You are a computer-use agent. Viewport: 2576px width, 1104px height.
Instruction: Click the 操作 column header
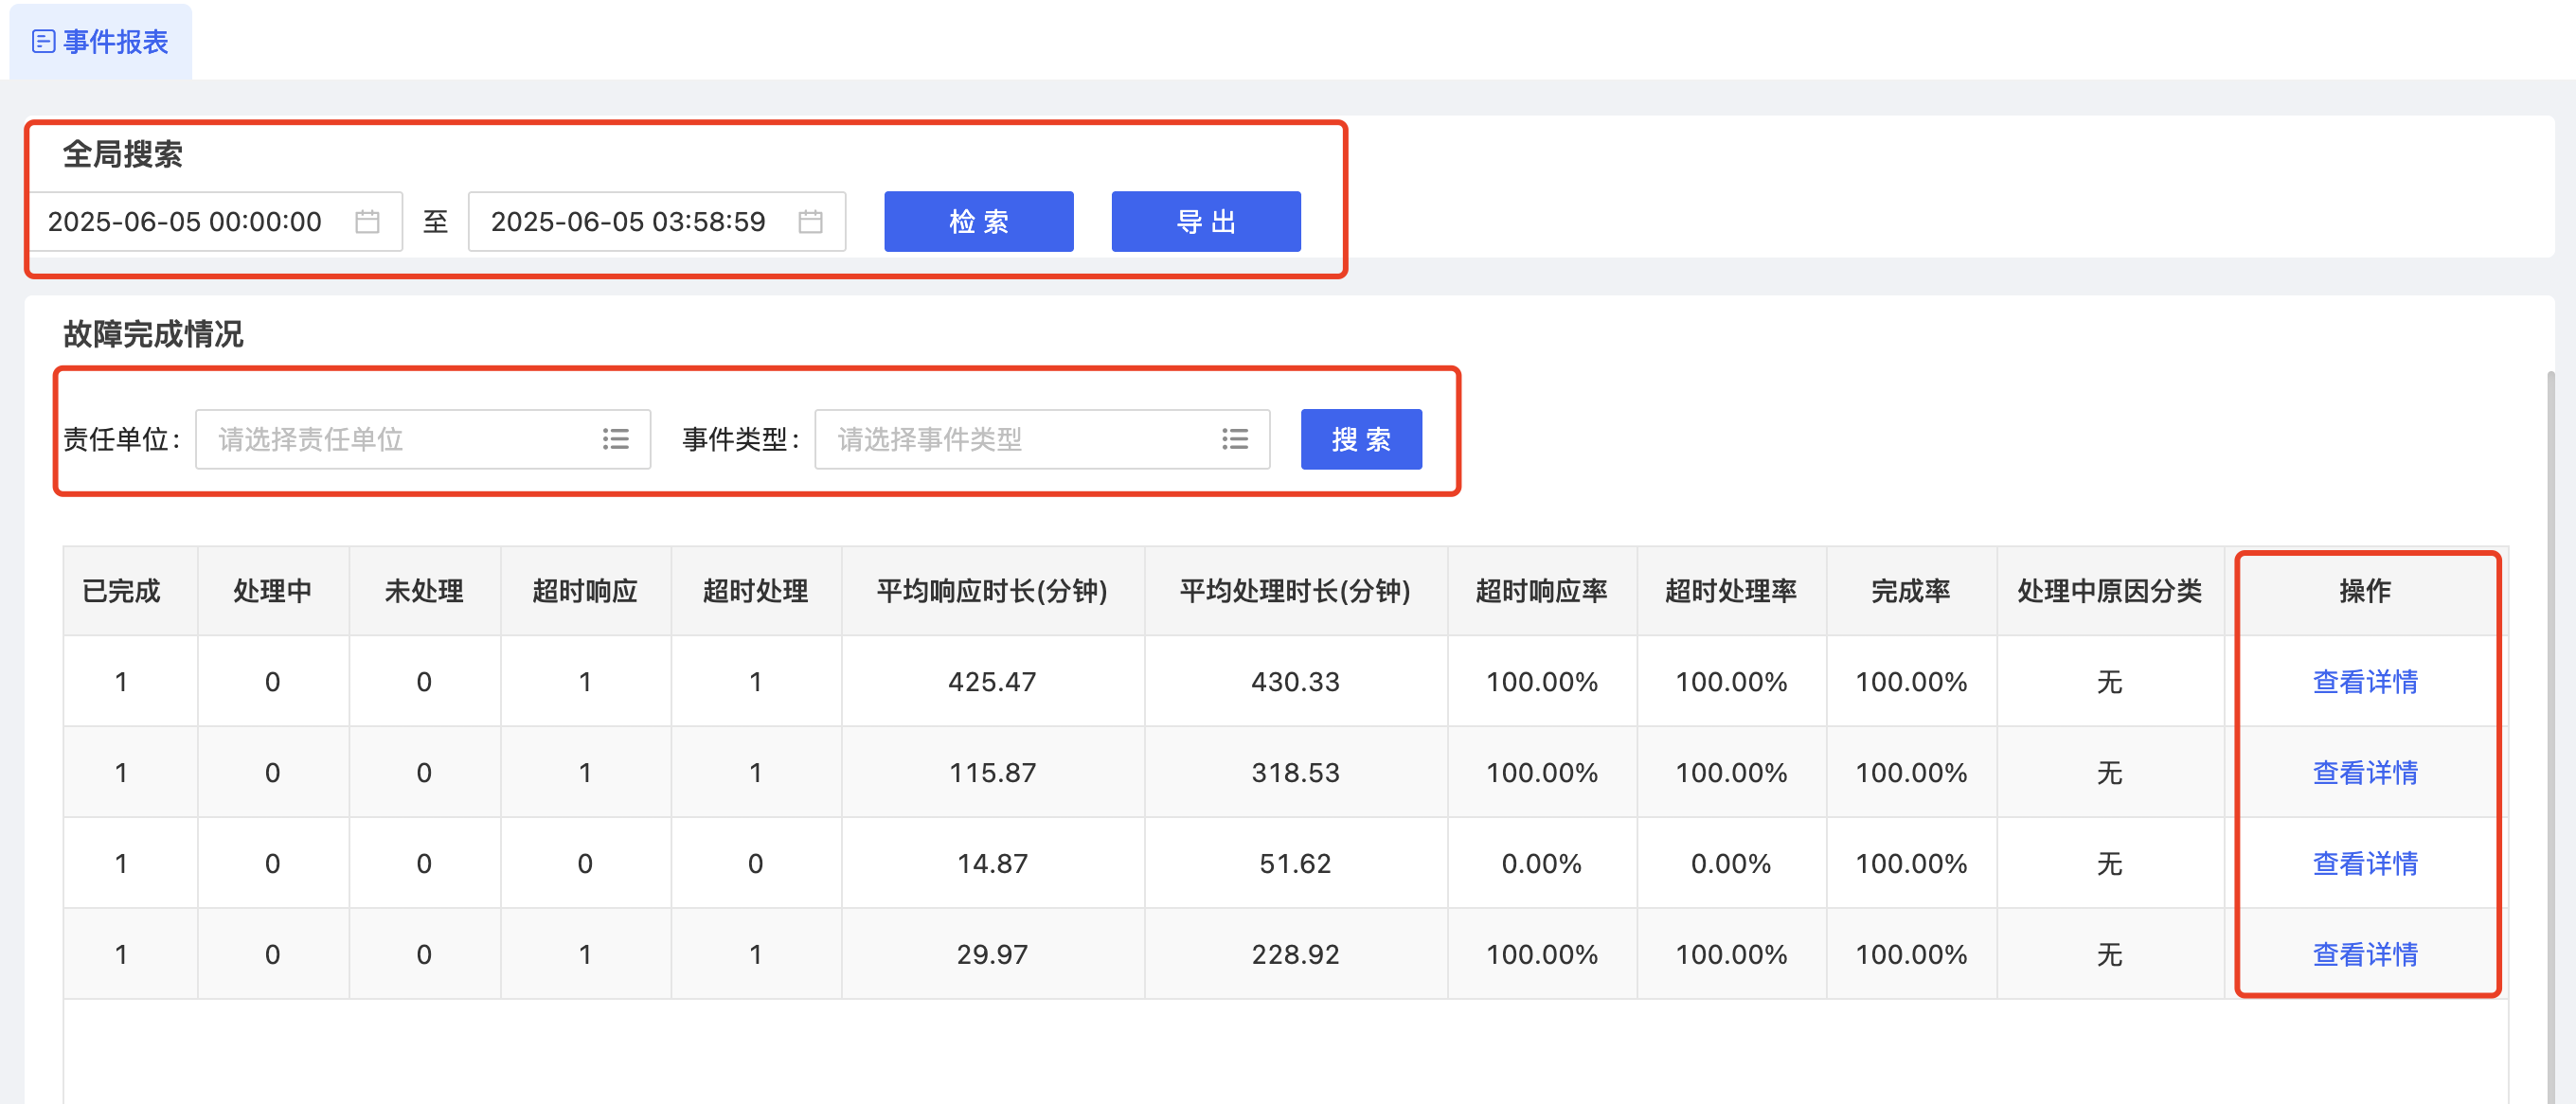click(x=2364, y=591)
